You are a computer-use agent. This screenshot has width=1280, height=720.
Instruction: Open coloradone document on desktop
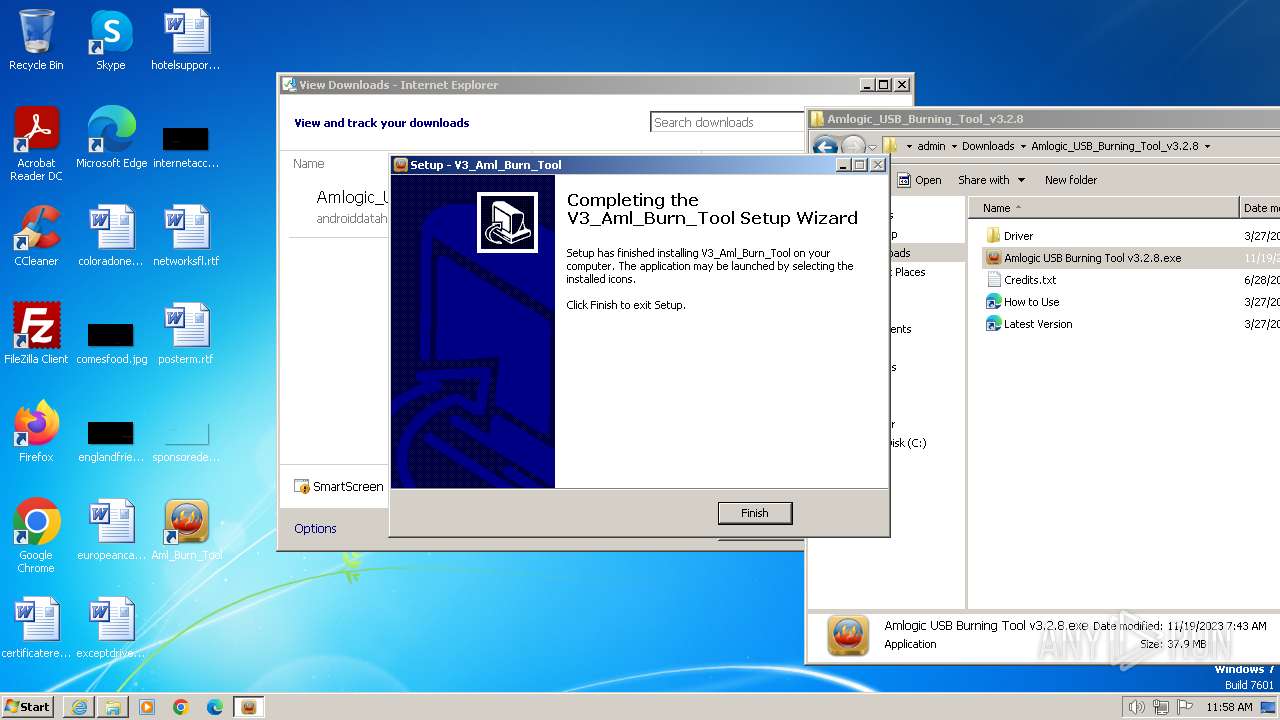[x=111, y=236]
